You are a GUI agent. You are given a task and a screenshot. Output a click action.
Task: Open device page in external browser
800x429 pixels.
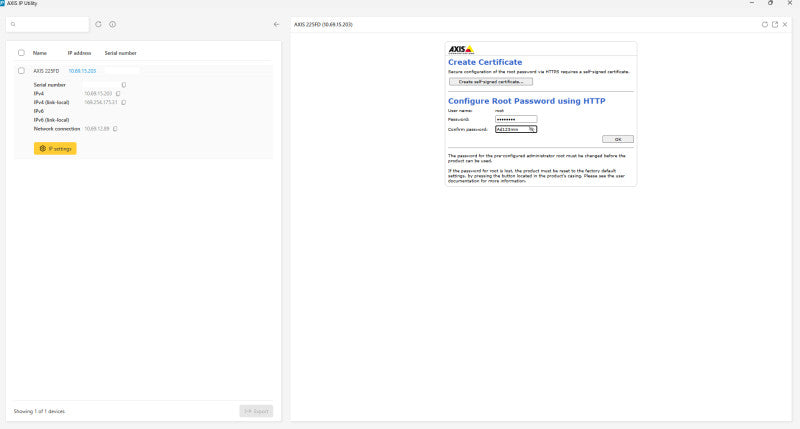[x=775, y=24]
